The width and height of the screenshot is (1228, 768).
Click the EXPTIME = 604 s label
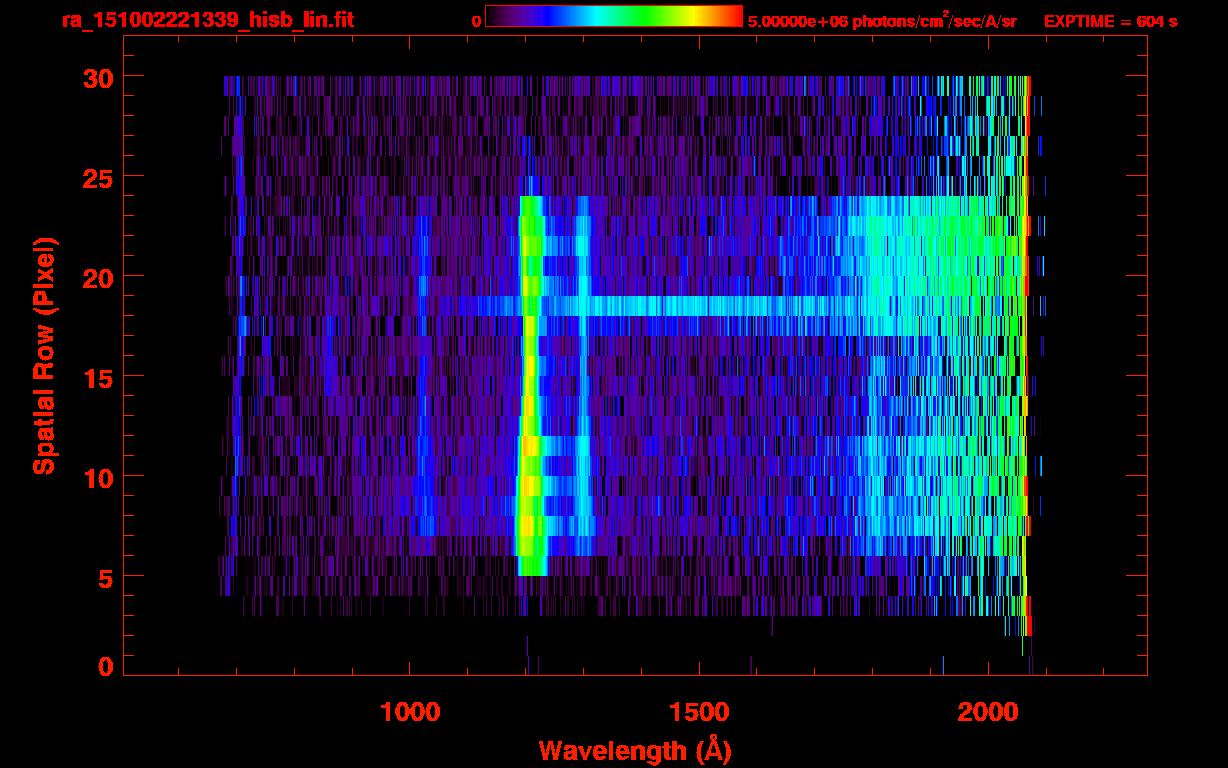pyautogui.click(x=1110, y=21)
